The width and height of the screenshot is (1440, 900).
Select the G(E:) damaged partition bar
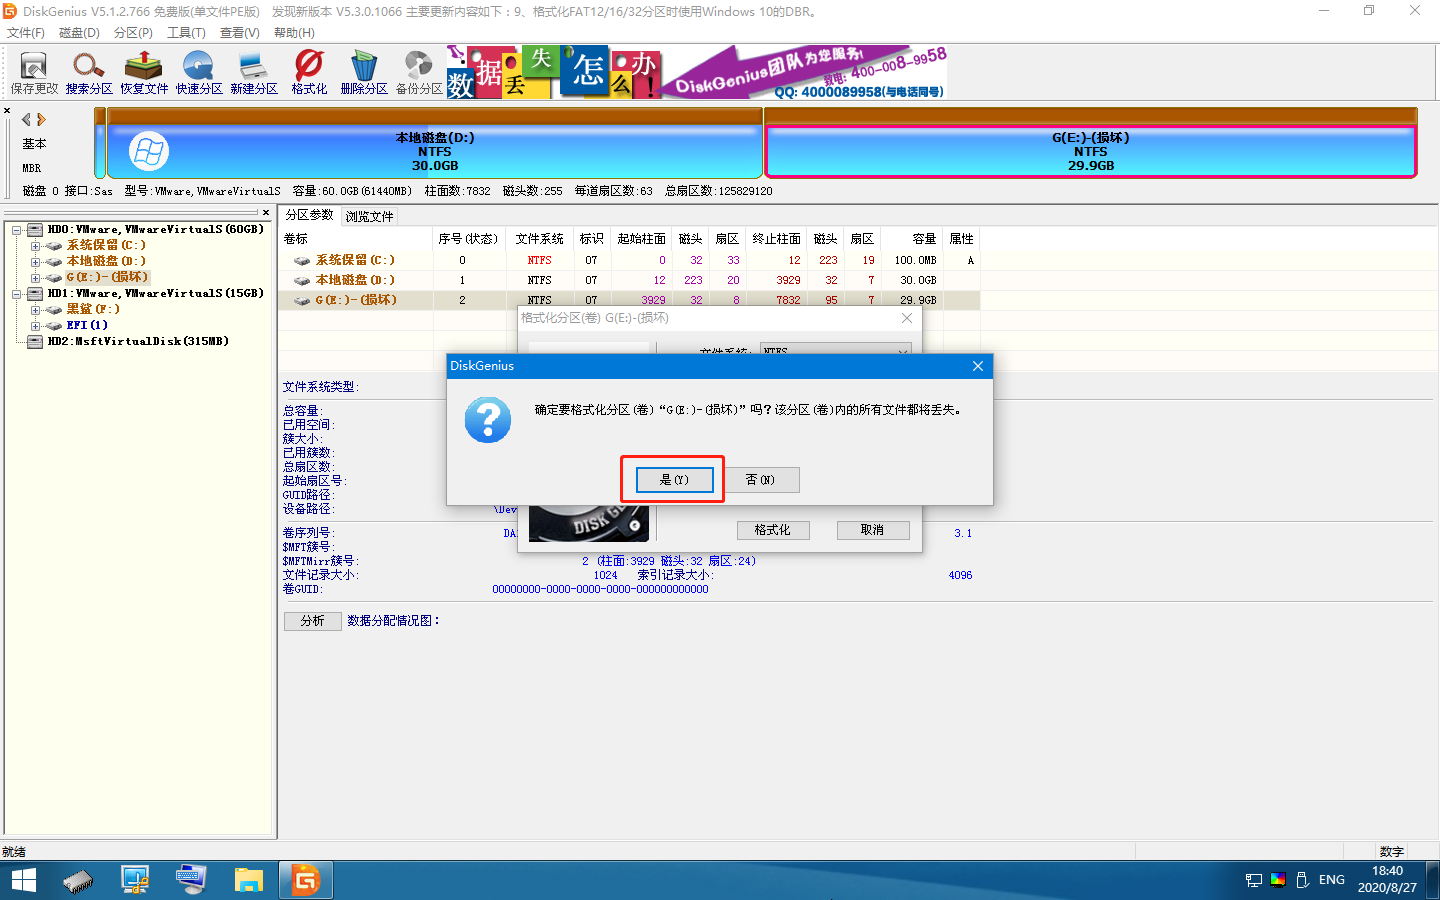pos(1091,143)
